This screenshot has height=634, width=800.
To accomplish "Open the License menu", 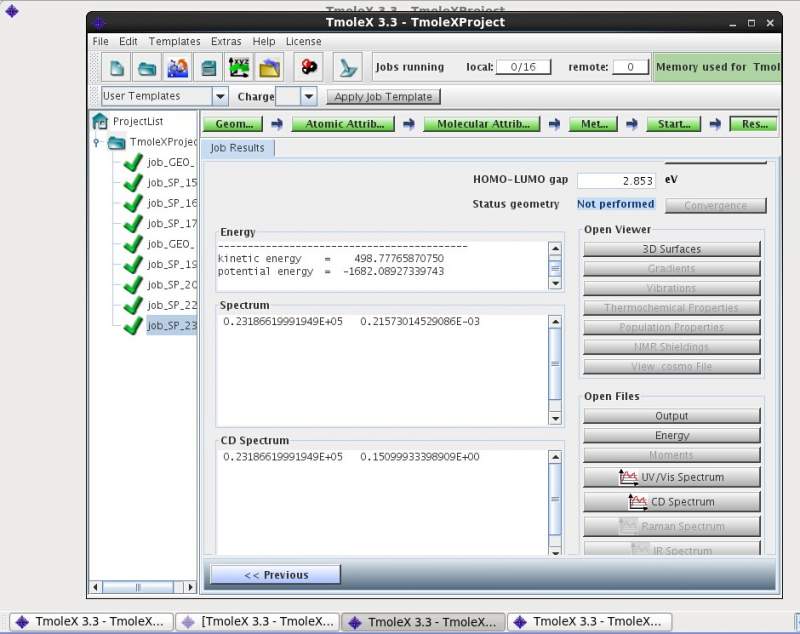I will pos(304,41).
